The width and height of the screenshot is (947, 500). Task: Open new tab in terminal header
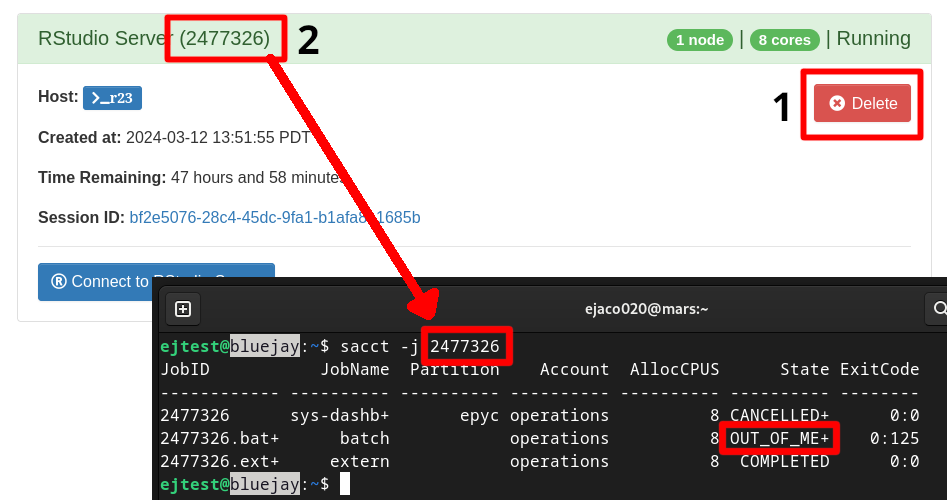182,309
